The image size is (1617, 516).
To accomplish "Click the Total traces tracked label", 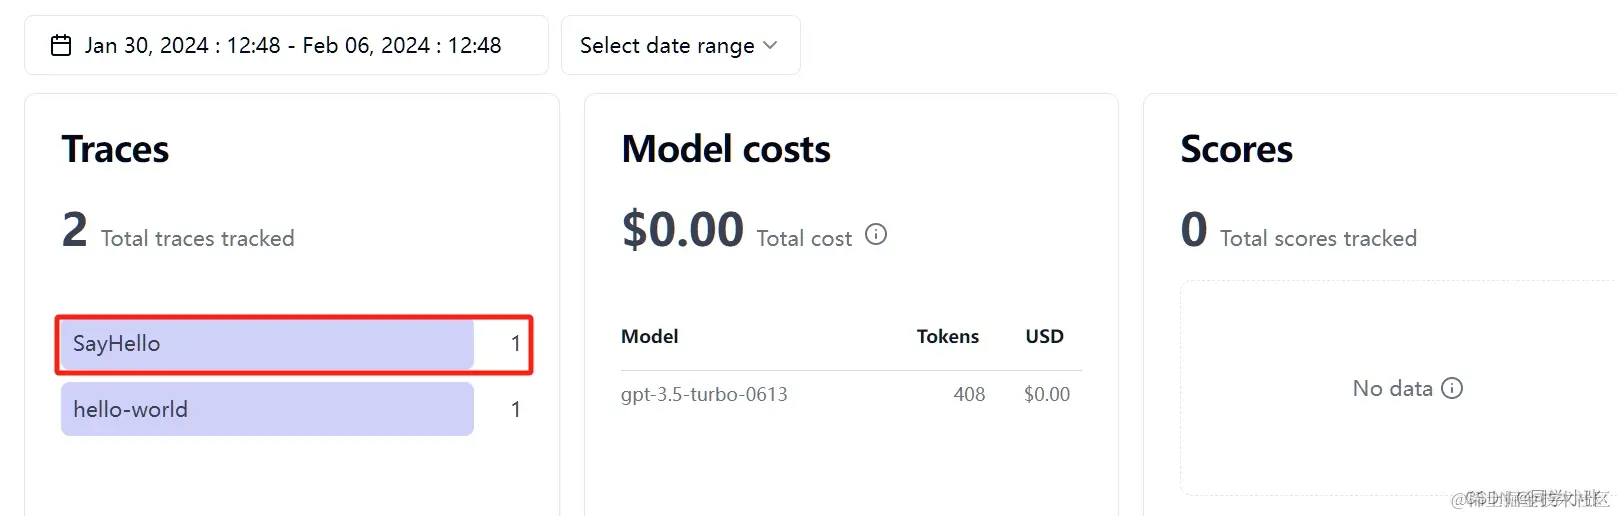I will point(197,238).
